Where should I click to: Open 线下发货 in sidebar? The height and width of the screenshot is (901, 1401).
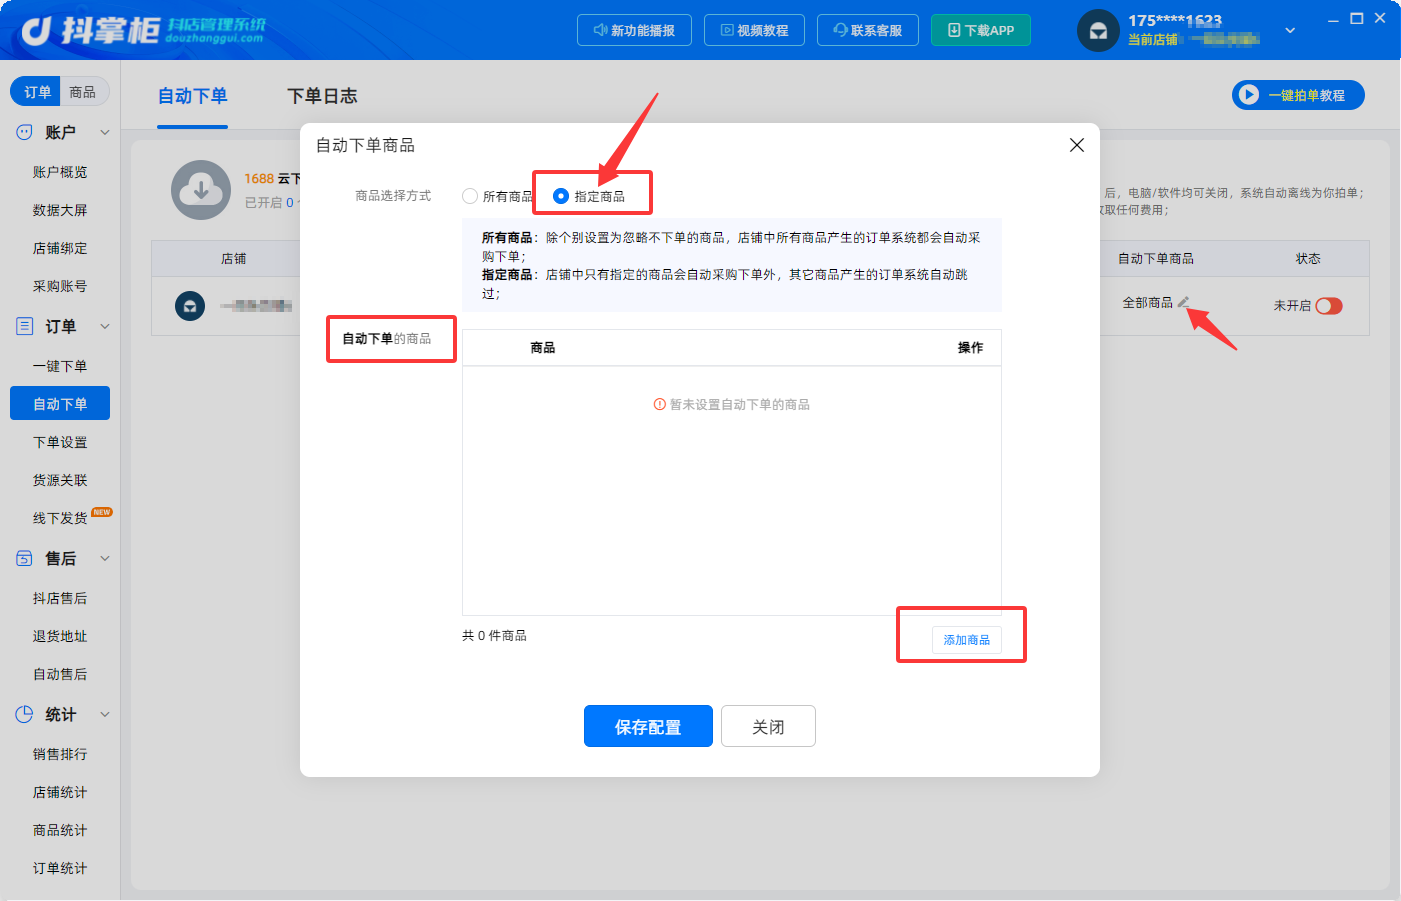tap(60, 518)
